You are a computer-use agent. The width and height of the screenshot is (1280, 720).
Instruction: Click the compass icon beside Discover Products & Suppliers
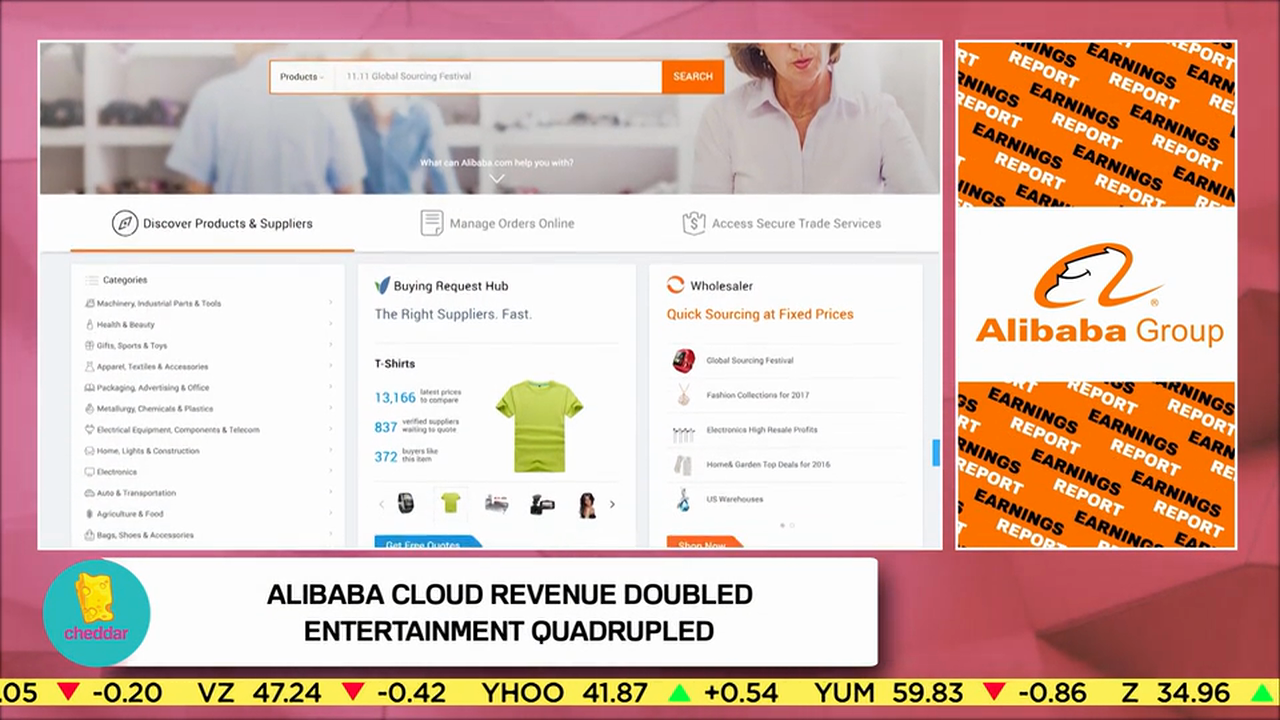coord(124,223)
